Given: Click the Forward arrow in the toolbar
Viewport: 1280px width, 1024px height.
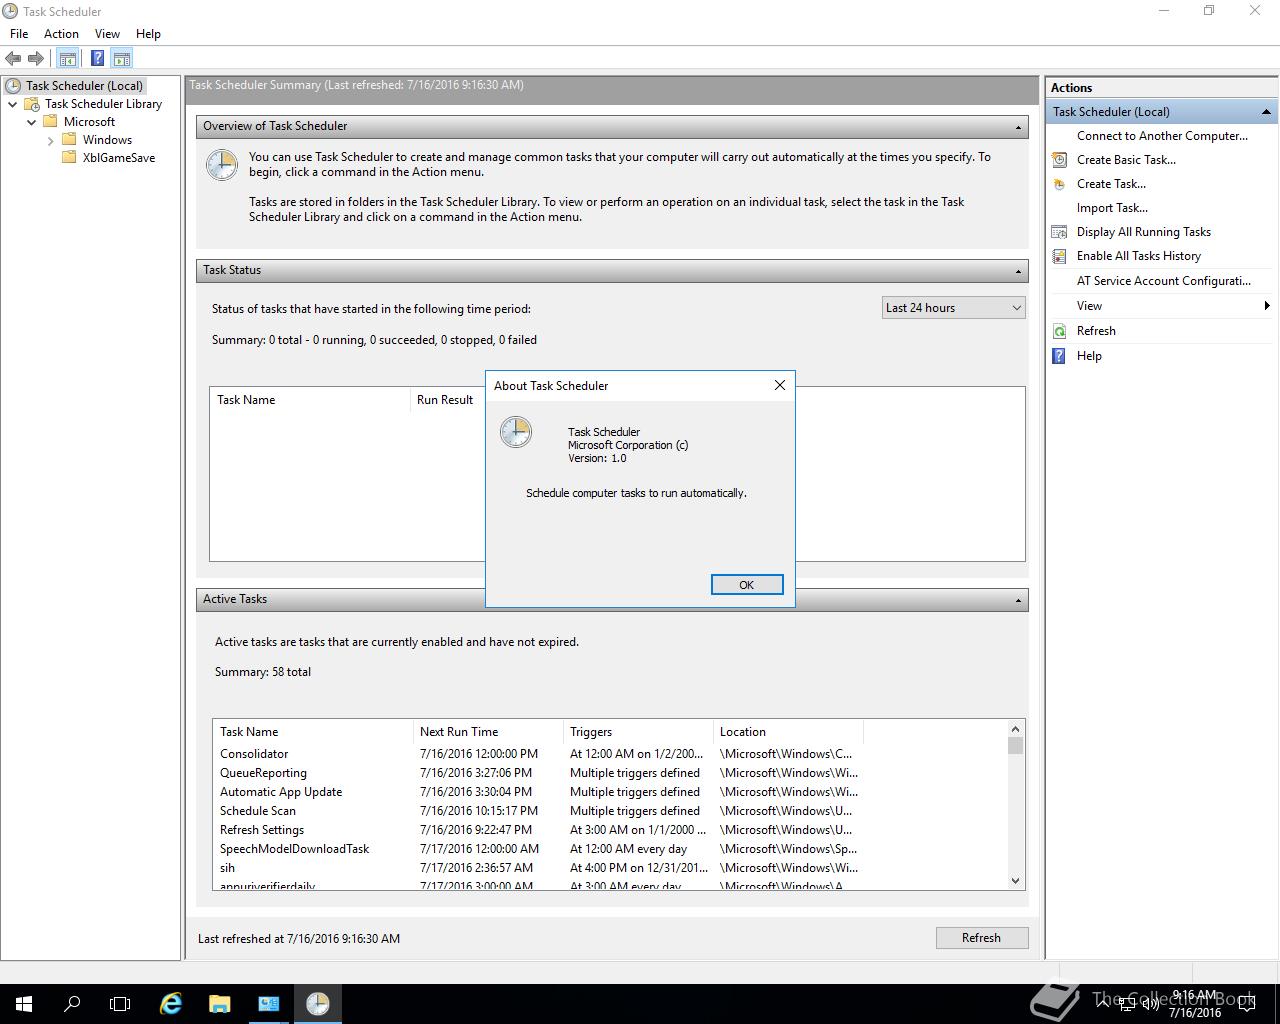Looking at the screenshot, I should click(36, 58).
